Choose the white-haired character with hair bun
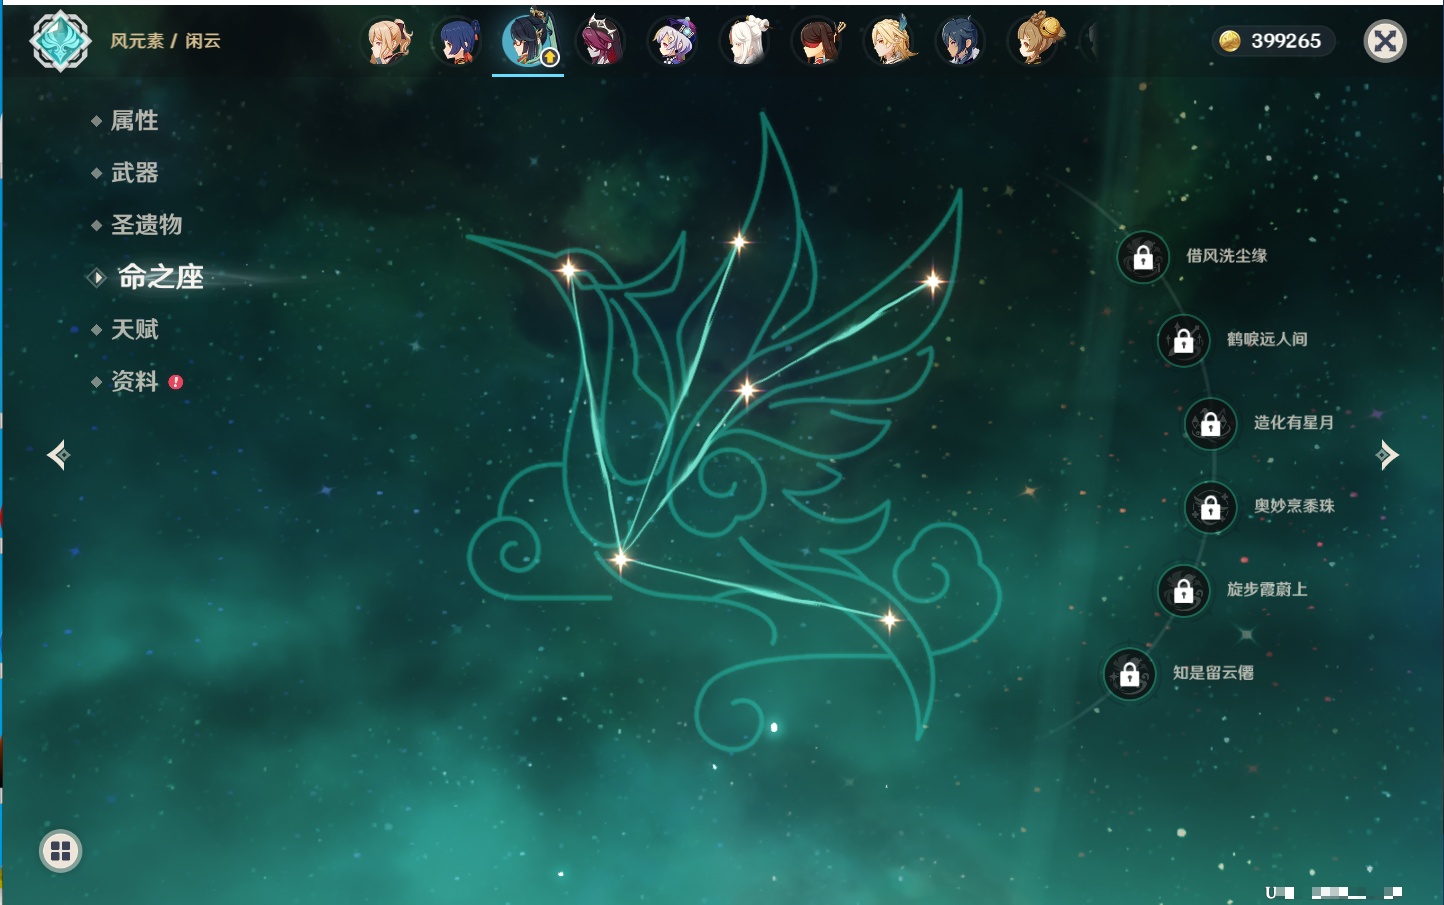 point(745,41)
